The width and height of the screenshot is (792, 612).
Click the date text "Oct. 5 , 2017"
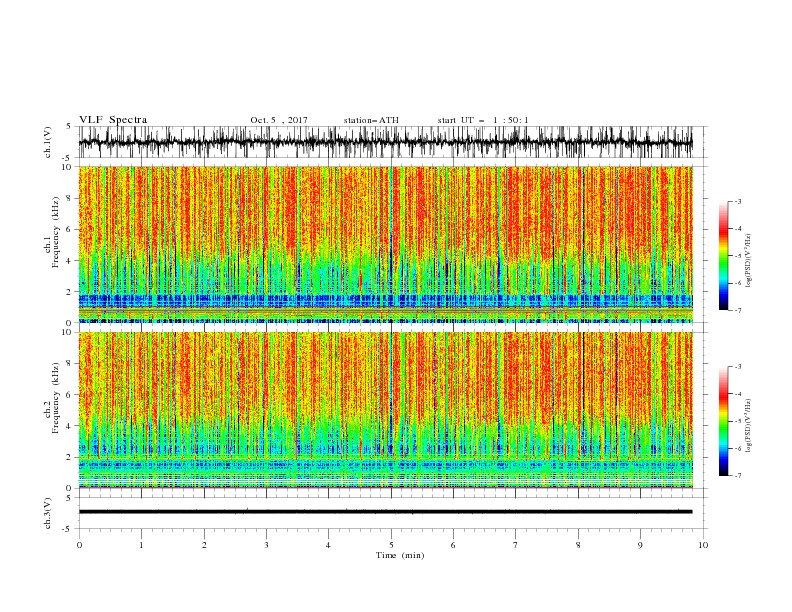[279, 120]
